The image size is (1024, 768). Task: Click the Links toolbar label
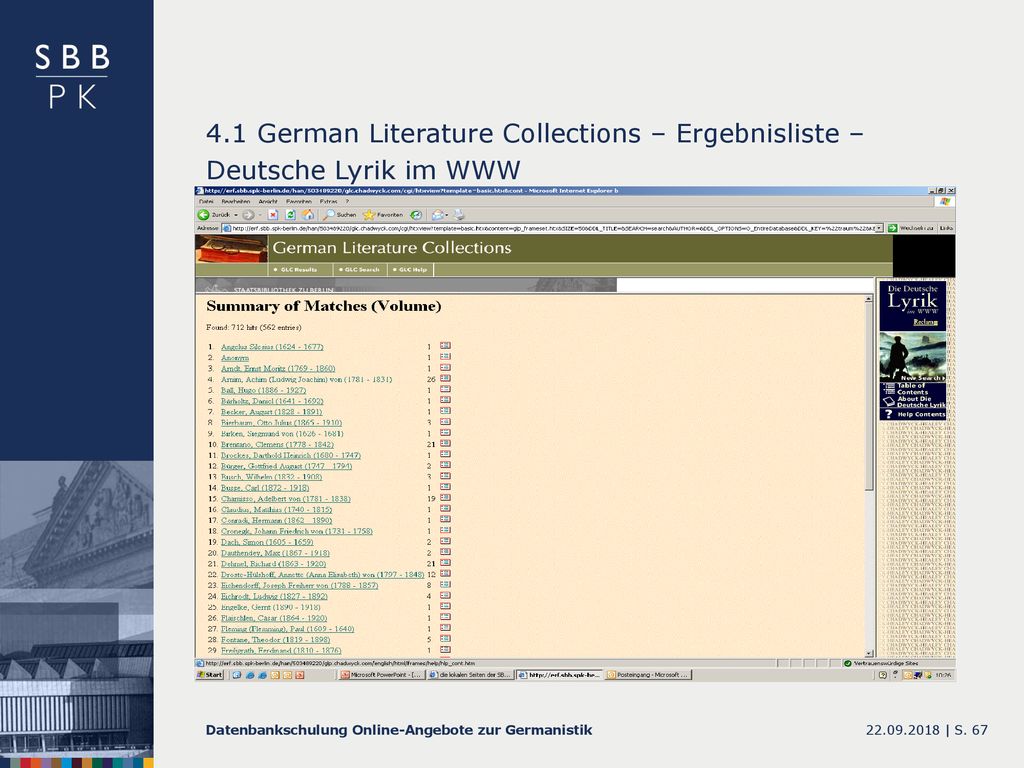[946, 228]
